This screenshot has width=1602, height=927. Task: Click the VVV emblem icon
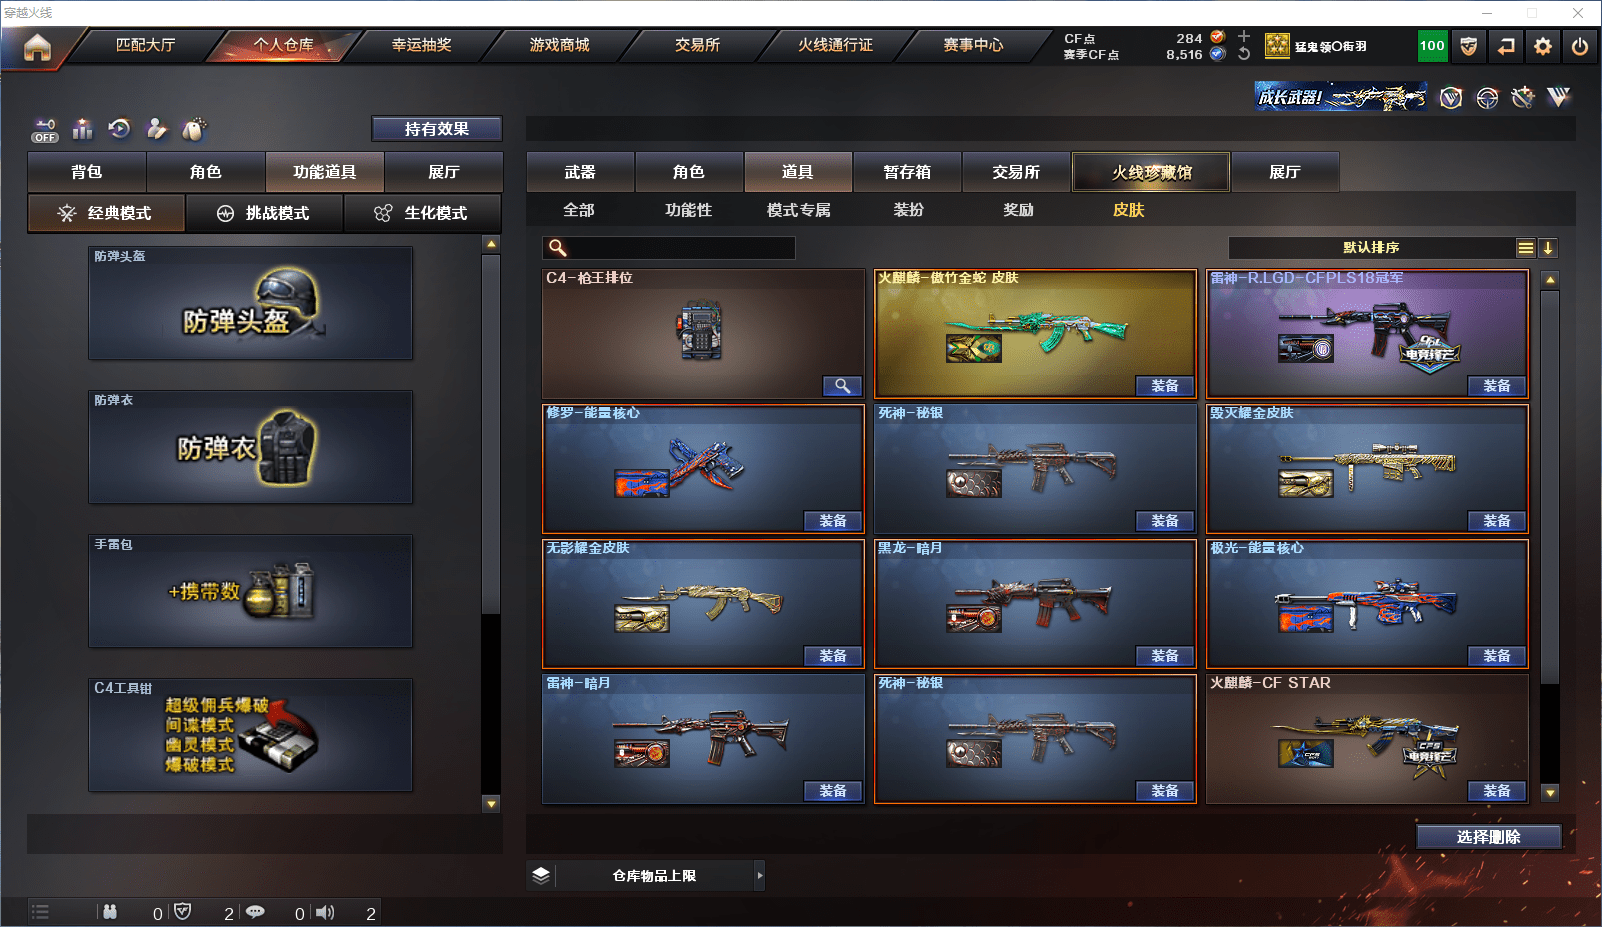click(1559, 97)
